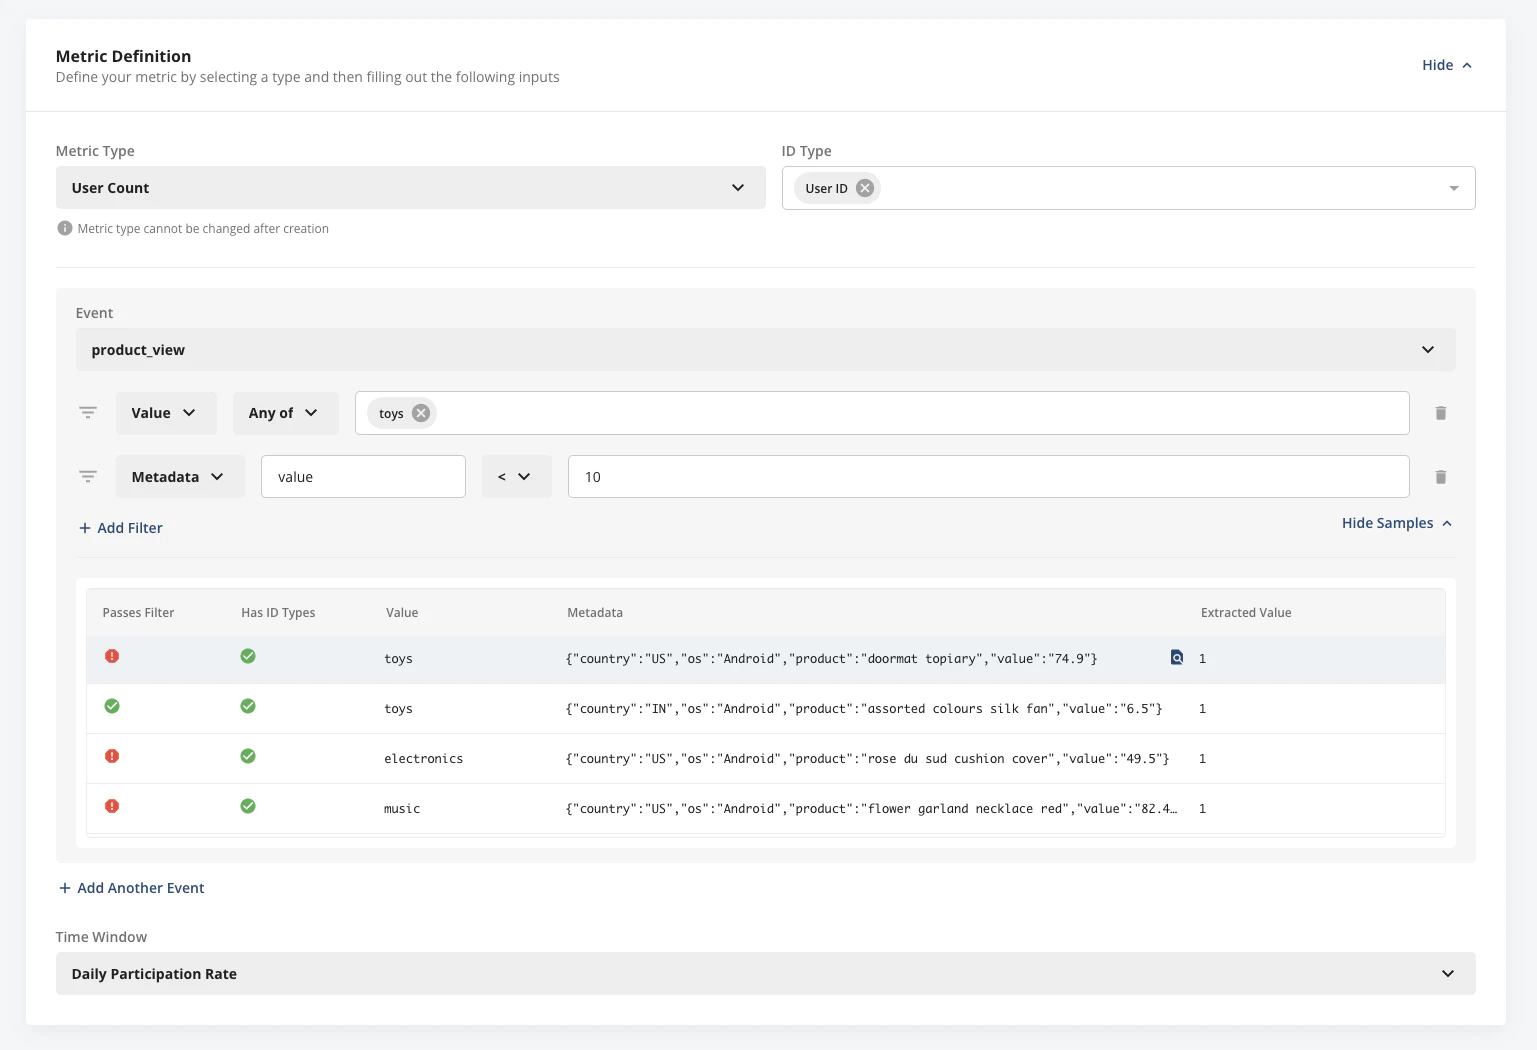
Task: Click filter icon beside Metadata dropdown
Action: coord(88,477)
